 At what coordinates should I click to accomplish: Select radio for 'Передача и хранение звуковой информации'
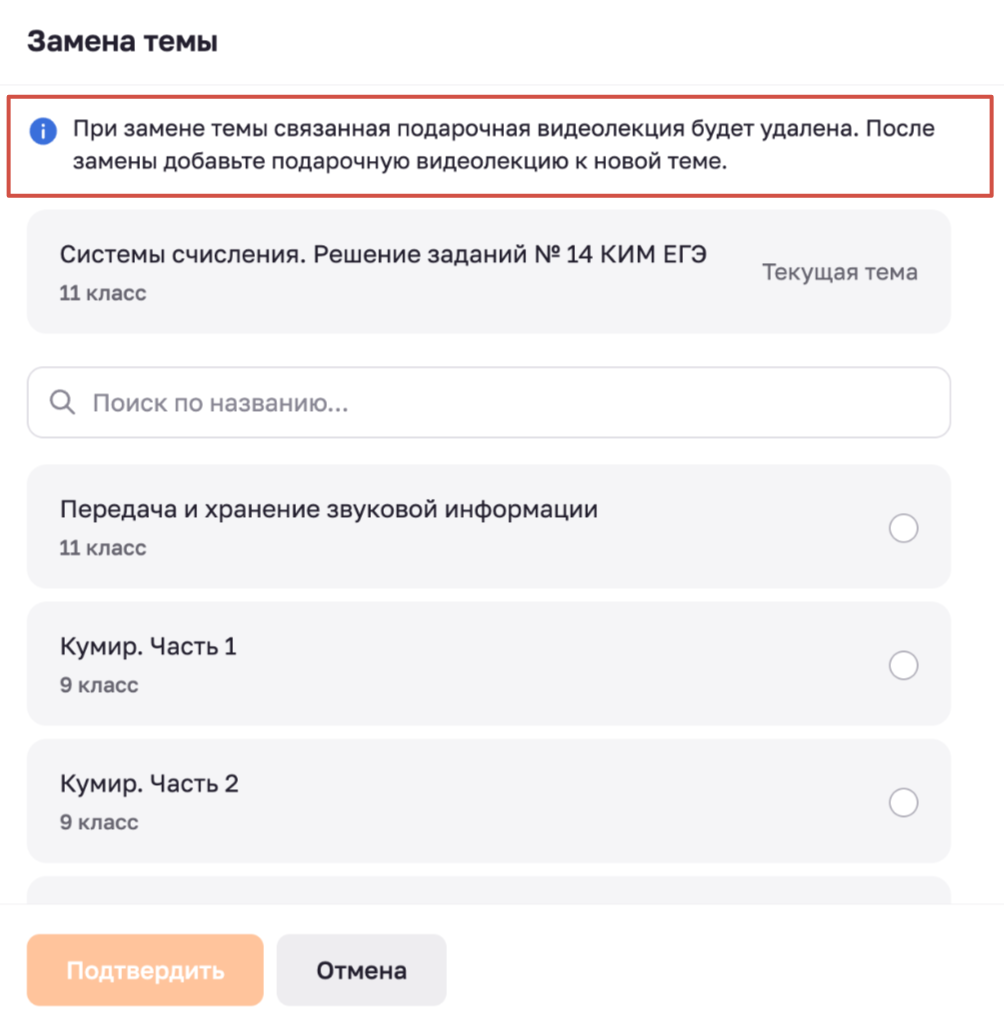pyautogui.click(x=903, y=528)
